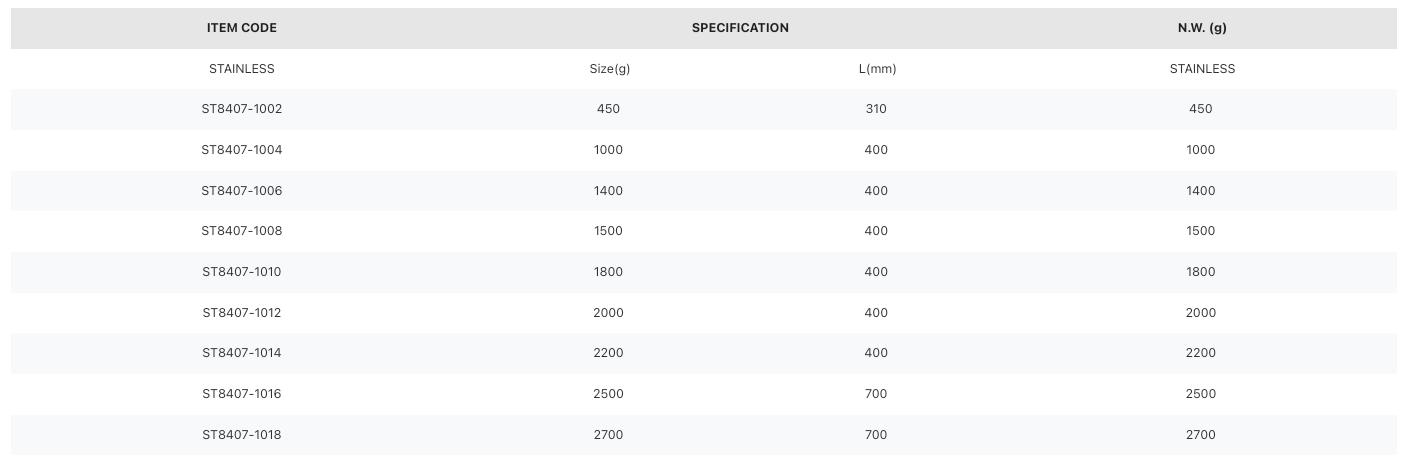
Task: Click the 700 length in the ST8407-1016 row
Action: 876,394
